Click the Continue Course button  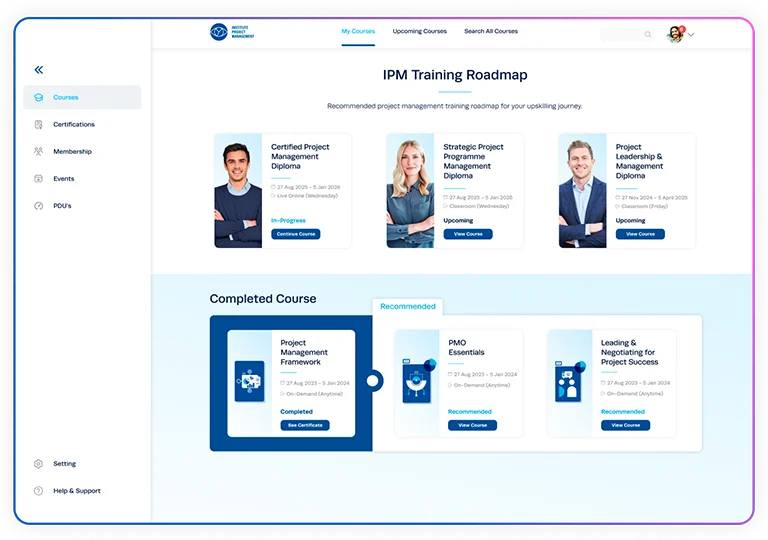point(296,234)
